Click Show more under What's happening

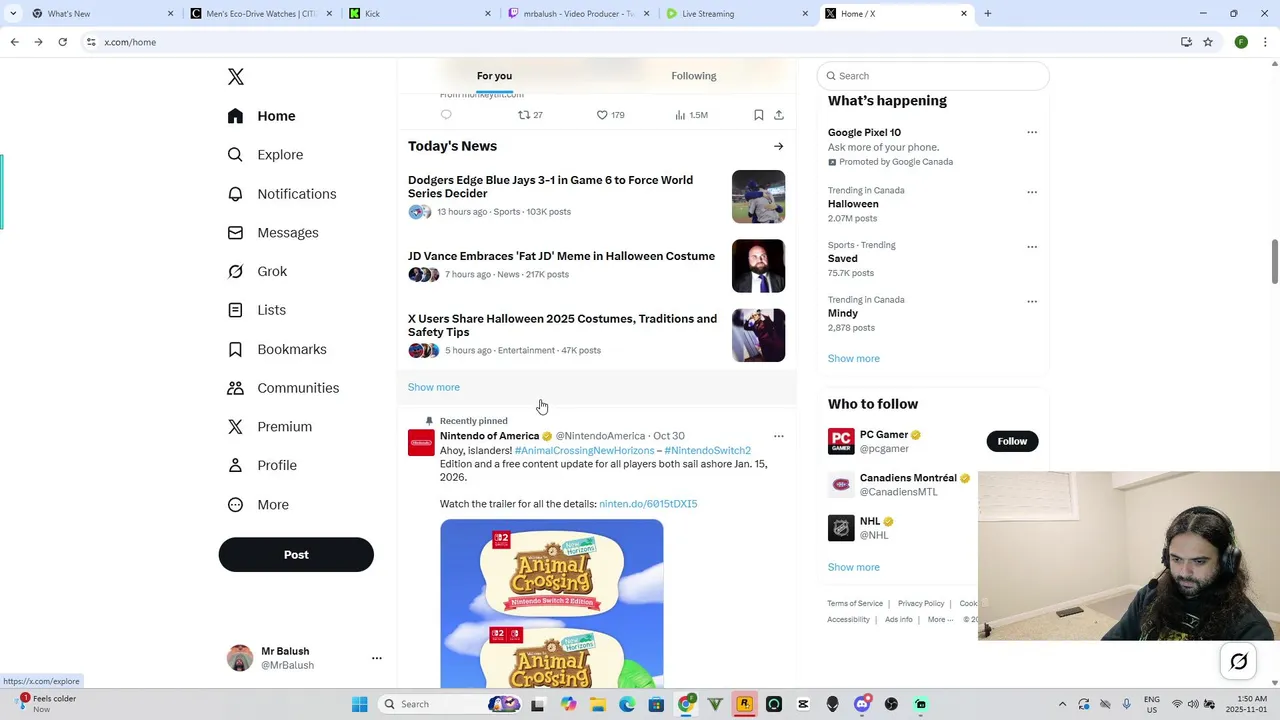tap(854, 358)
